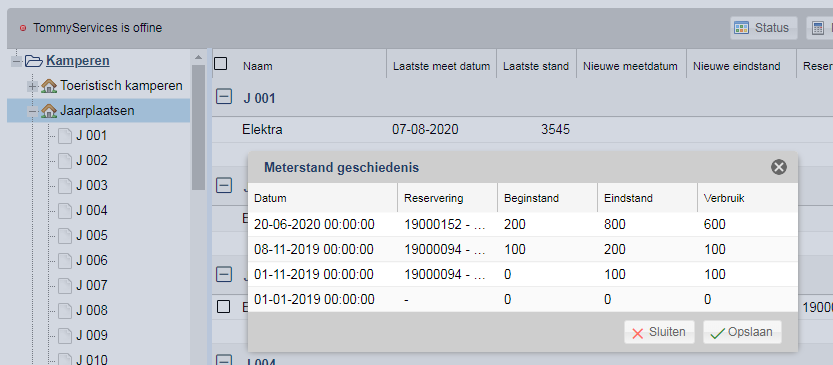833x365 pixels.
Task: Sort by the Naam column header
Action: coord(258,66)
